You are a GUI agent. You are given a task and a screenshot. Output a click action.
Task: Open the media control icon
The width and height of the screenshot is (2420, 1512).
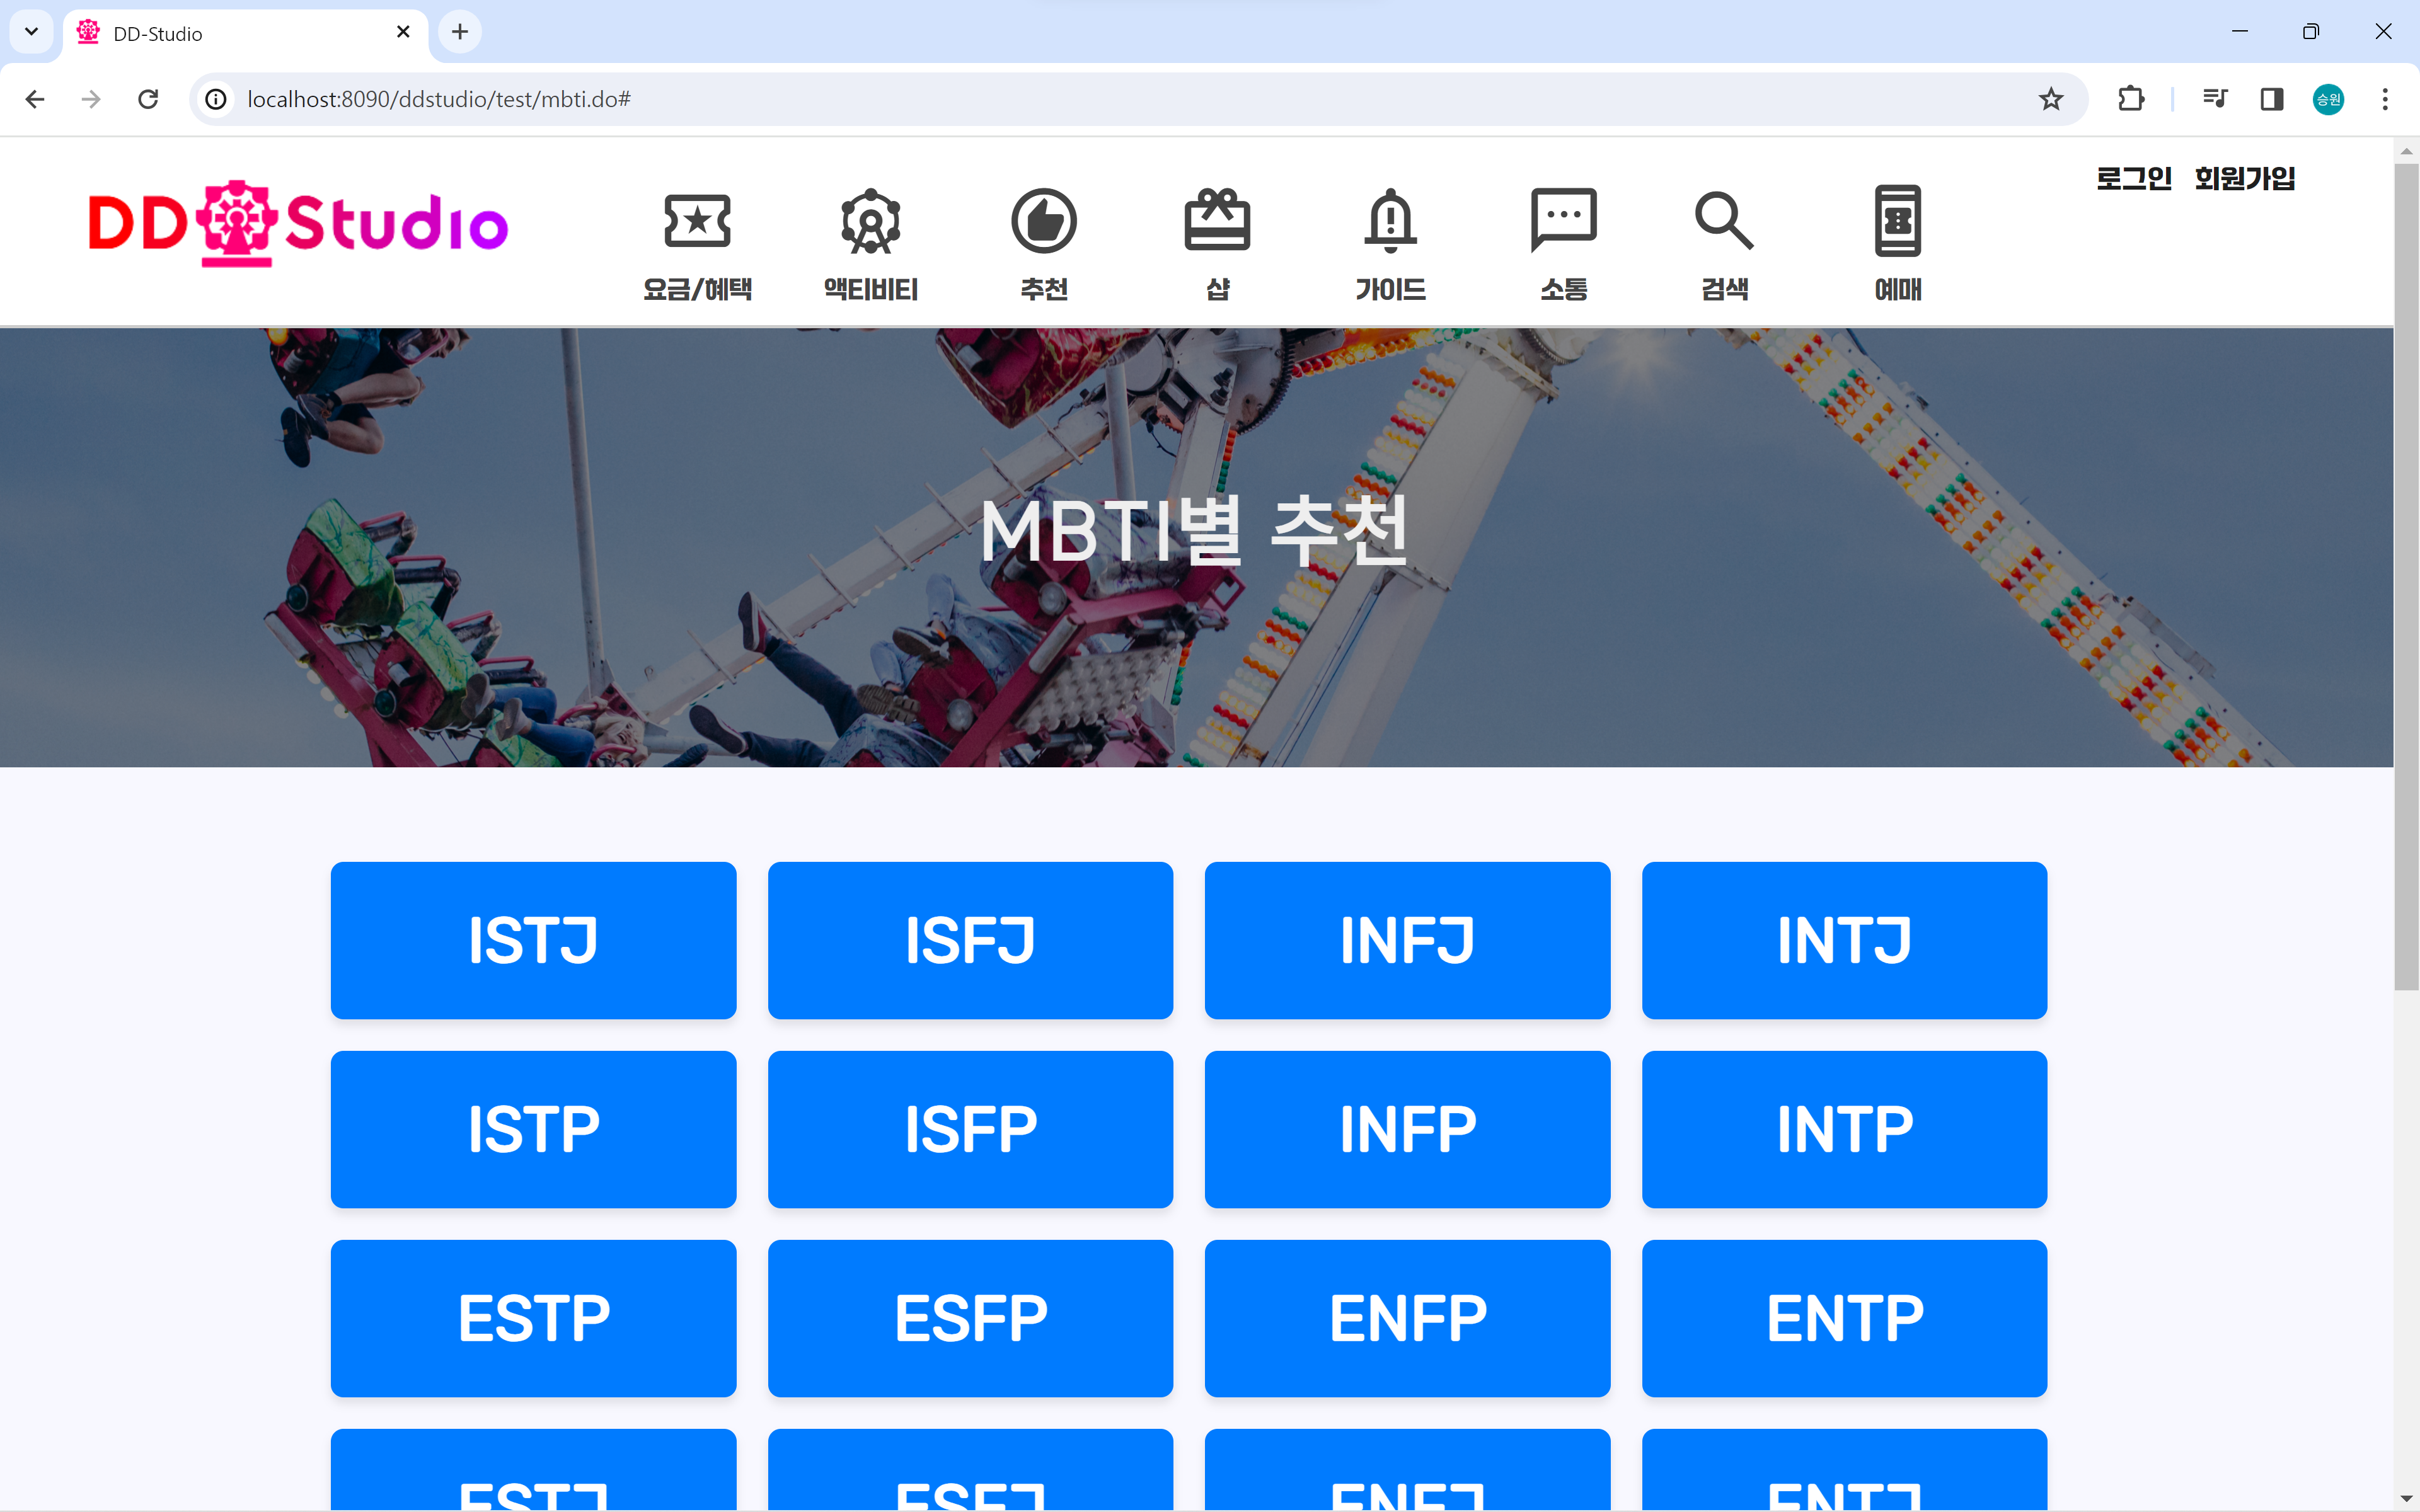pyautogui.click(x=2215, y=99)
